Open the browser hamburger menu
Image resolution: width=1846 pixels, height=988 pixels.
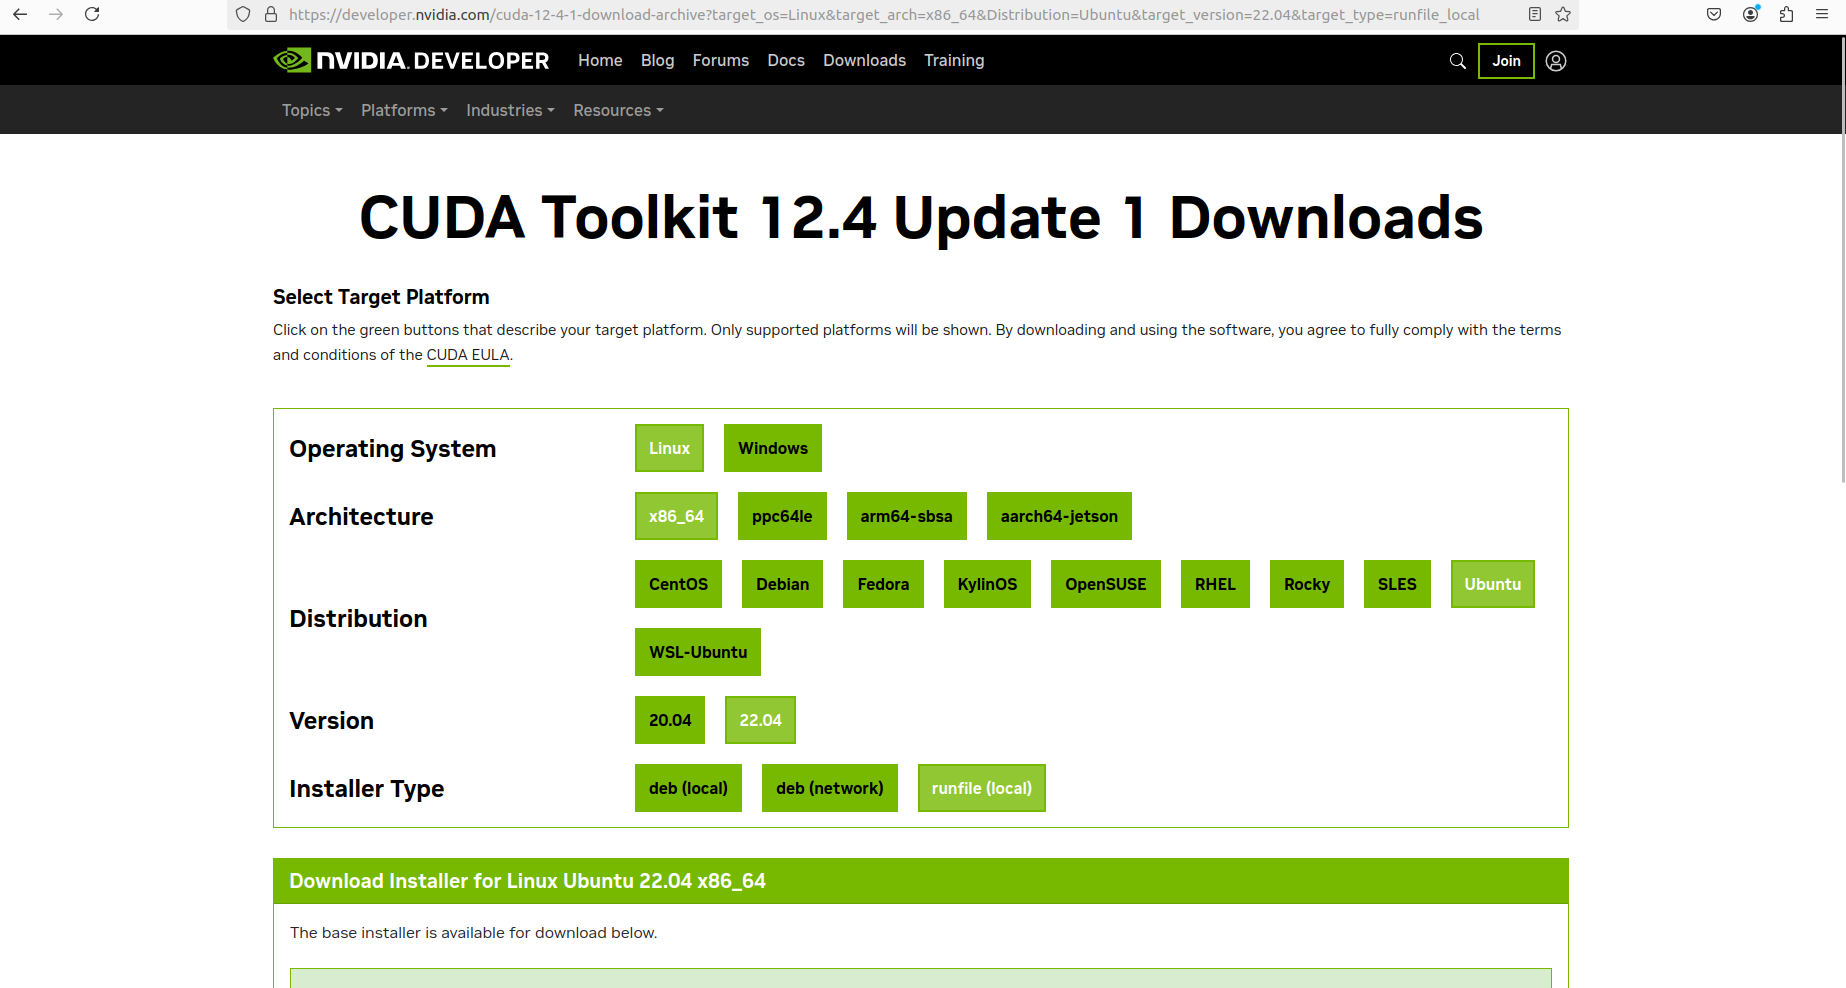click(1822, 14)
